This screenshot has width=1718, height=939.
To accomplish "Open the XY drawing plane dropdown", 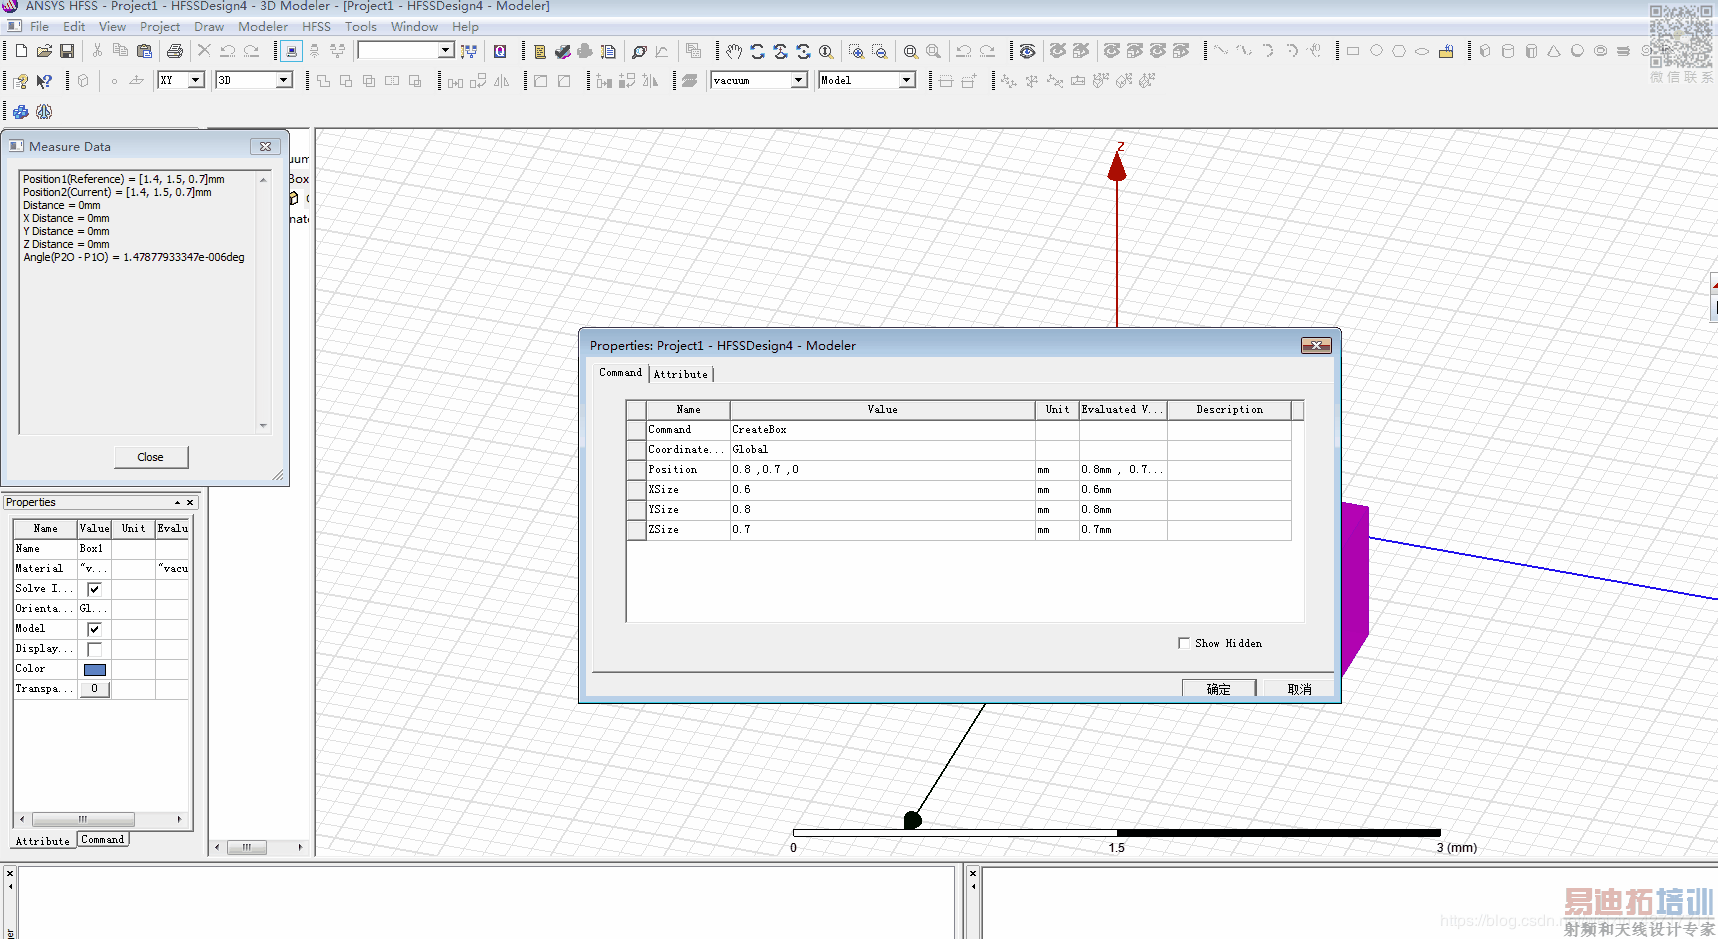I will coord(196,80).
